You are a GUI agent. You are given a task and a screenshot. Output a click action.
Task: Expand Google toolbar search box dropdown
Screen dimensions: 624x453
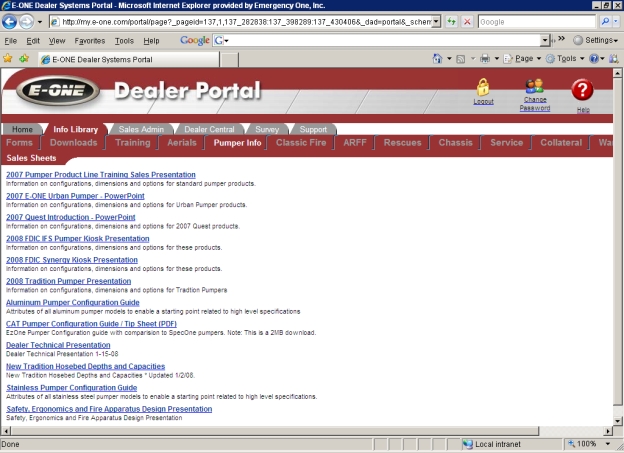[545, 40]
